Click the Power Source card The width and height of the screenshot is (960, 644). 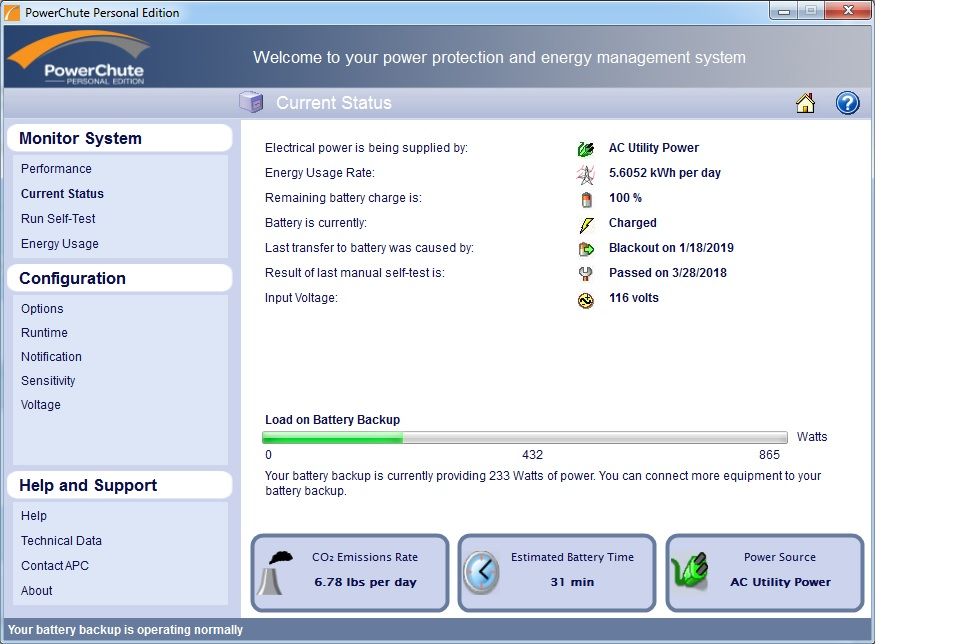[x=765, y=572]
